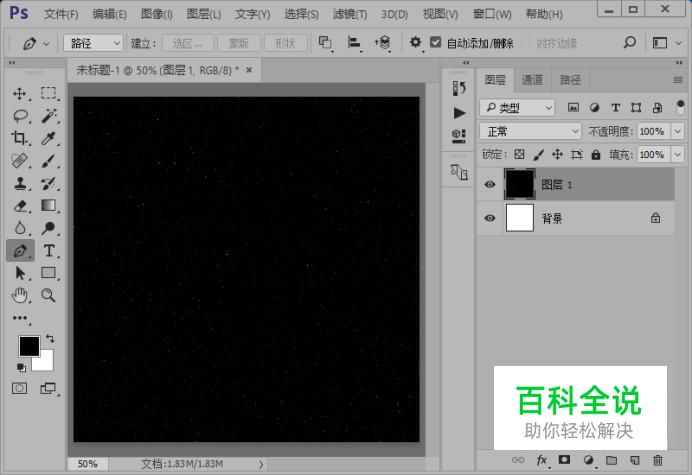The height and width of the screenshot is (475, 692).
Task: Open the Filter menu
Action: point(350,15)
